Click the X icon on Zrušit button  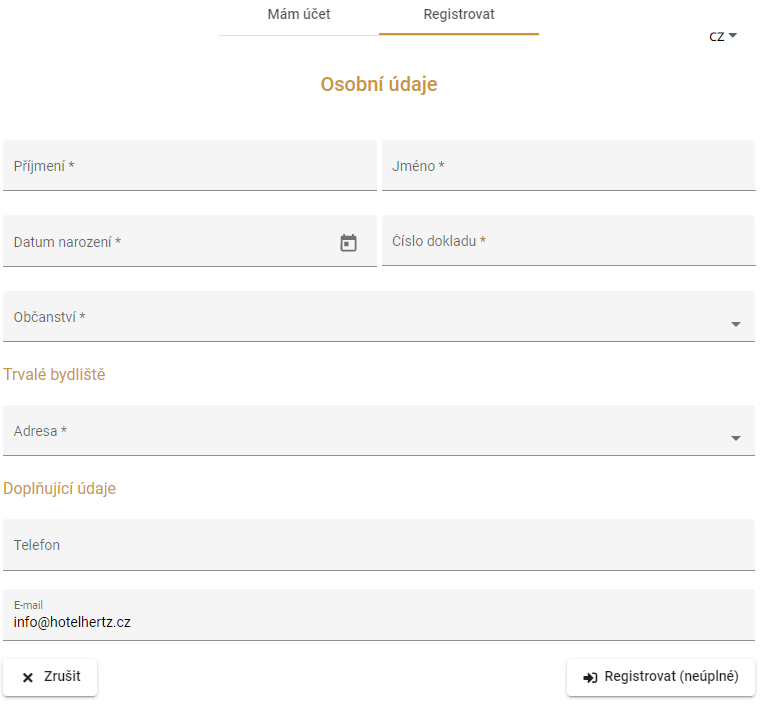tap(28, 677)
